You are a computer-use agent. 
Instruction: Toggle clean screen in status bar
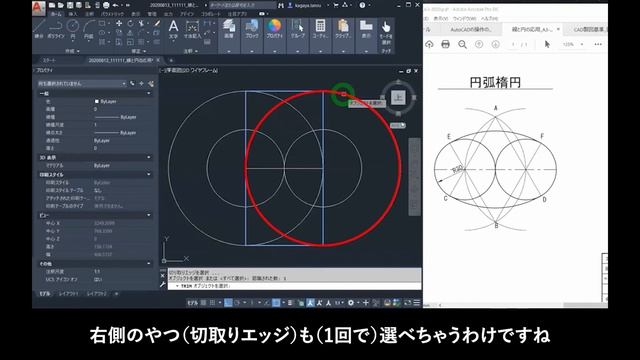pyautogui.click(x=407, y=303)
